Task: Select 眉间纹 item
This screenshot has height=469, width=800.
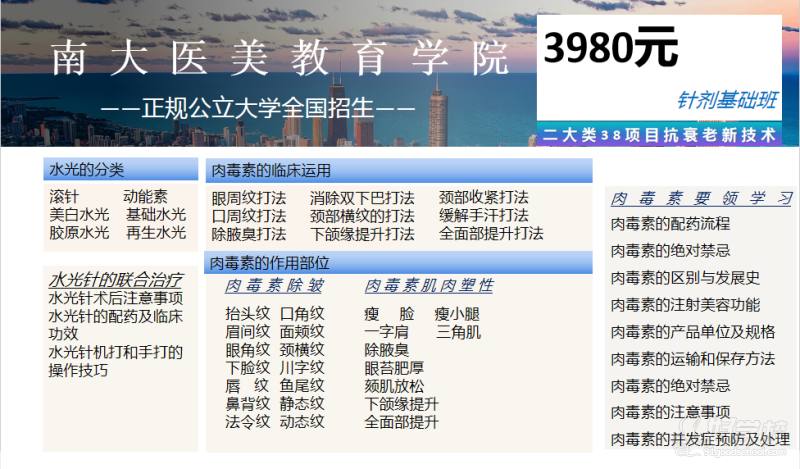Action: [x=247, y=331]
